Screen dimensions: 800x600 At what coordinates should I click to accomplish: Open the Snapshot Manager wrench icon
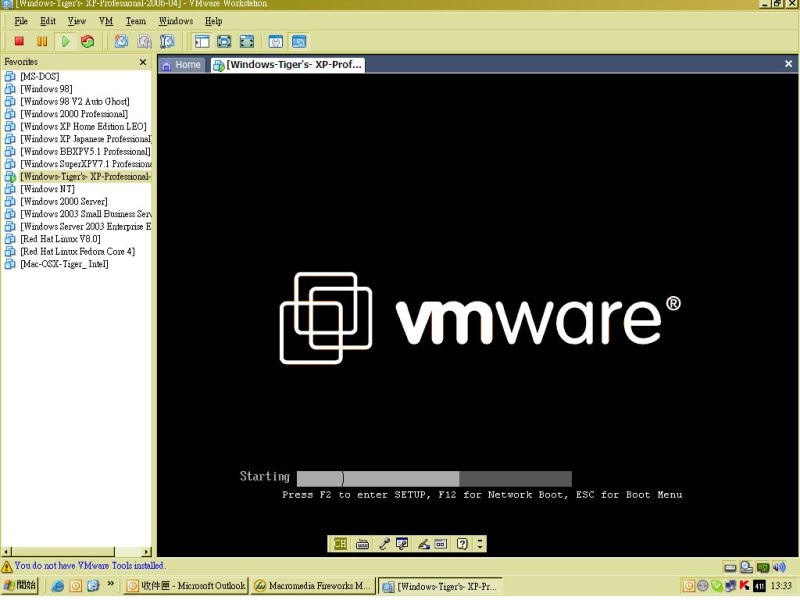(167, 41)
